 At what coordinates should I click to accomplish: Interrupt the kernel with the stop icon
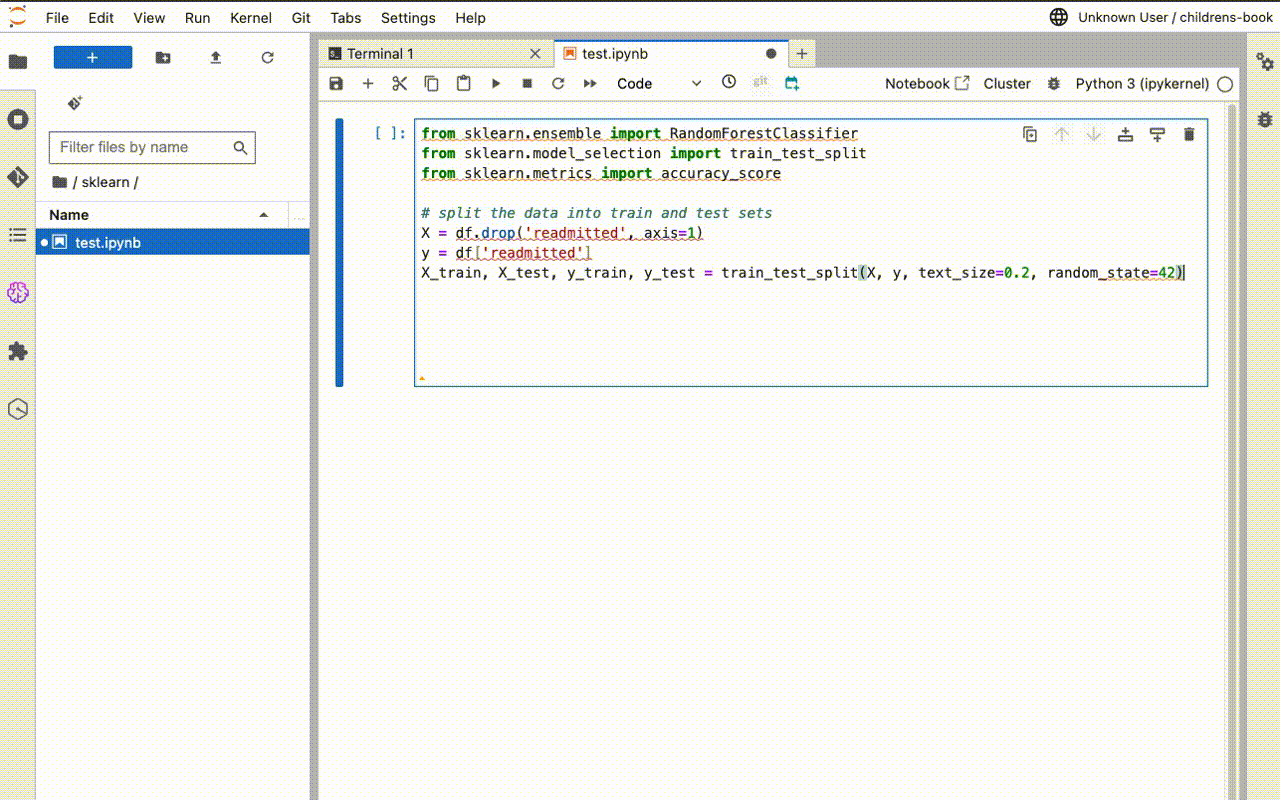[527, 84]
